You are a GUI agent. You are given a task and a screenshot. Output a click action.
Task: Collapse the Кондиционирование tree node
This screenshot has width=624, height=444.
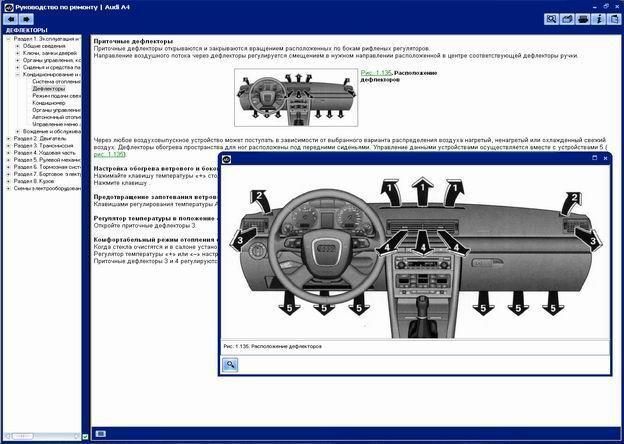18,75
